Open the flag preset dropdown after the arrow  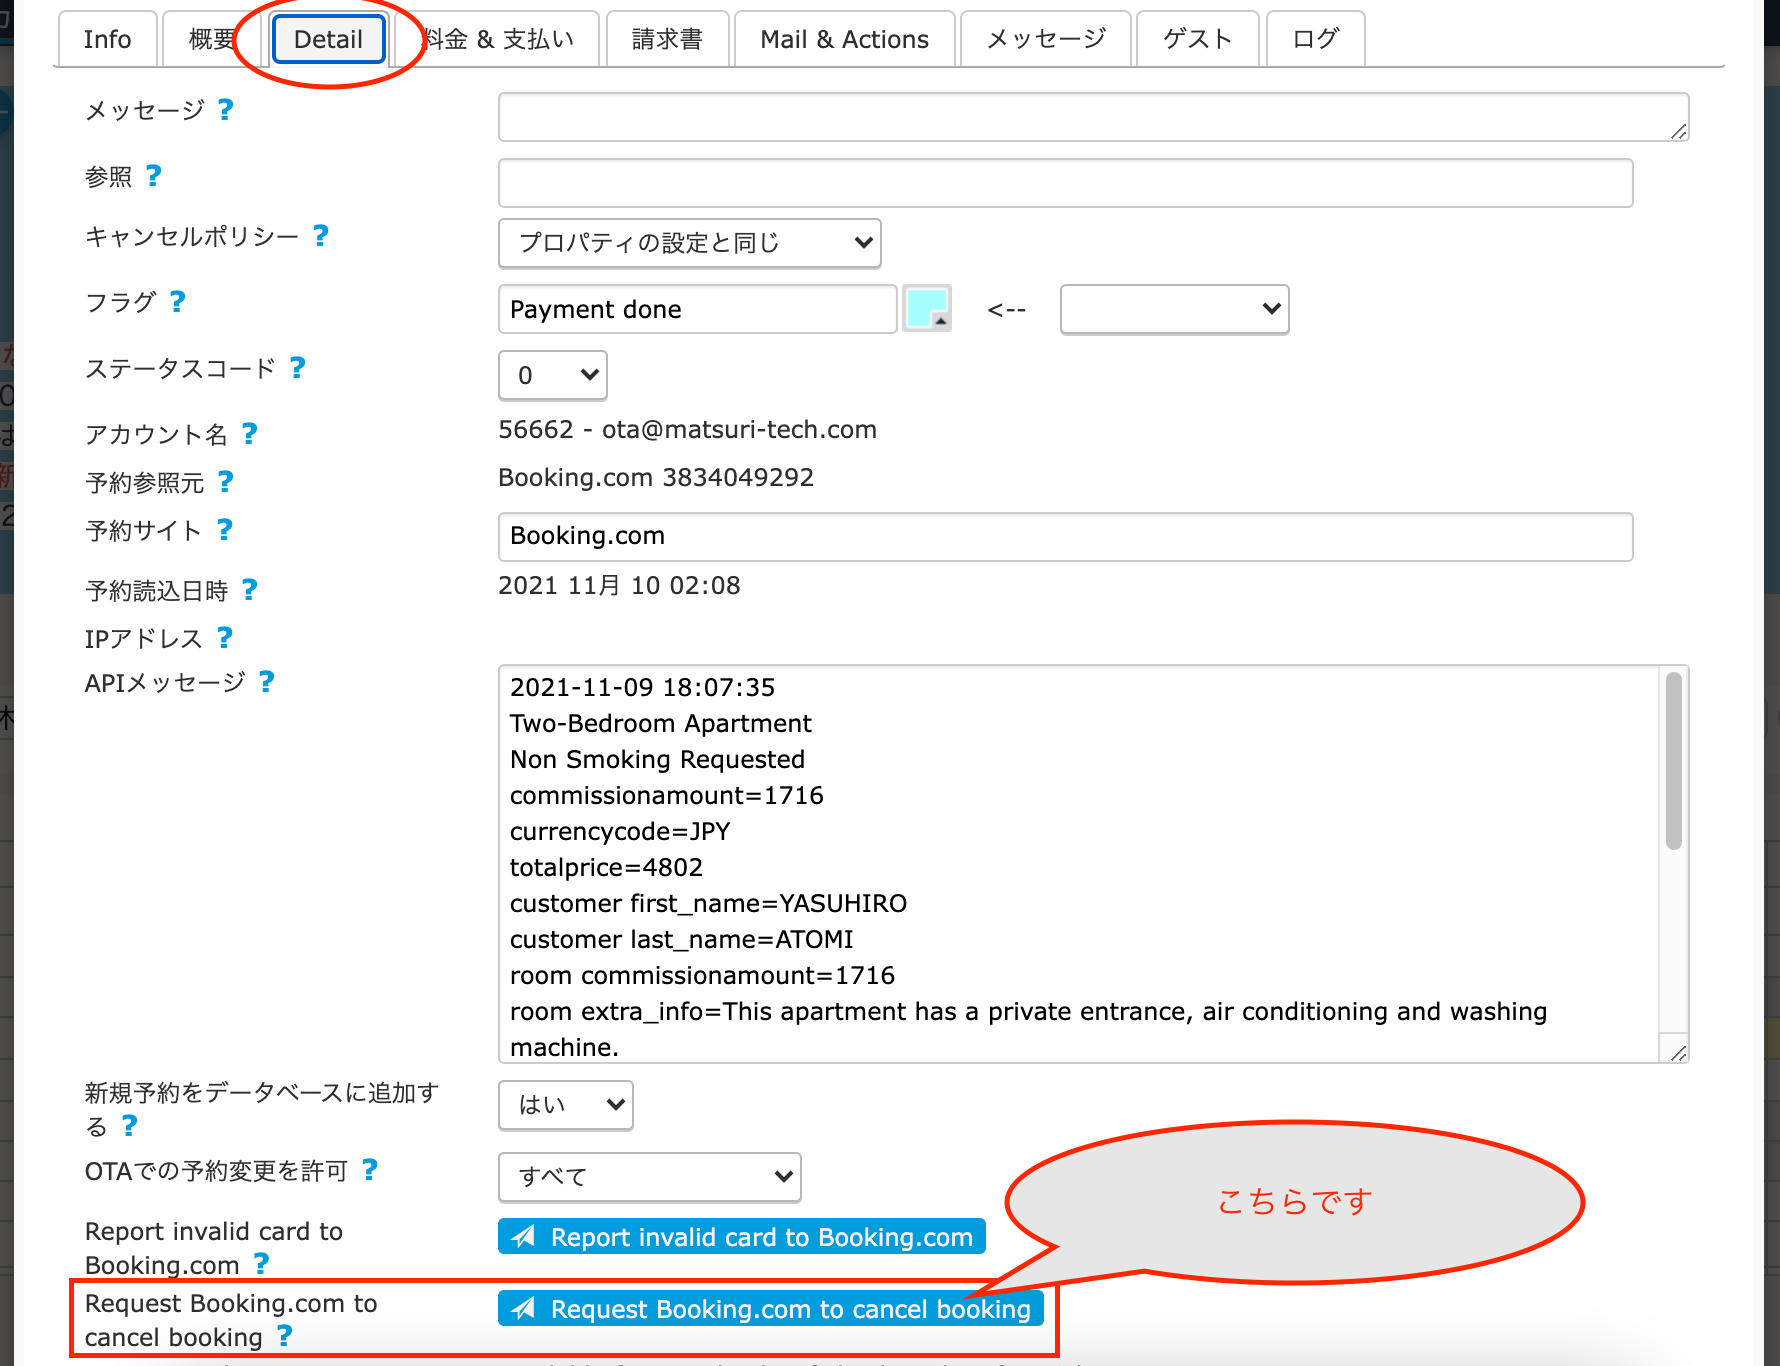coord(1174,309)
